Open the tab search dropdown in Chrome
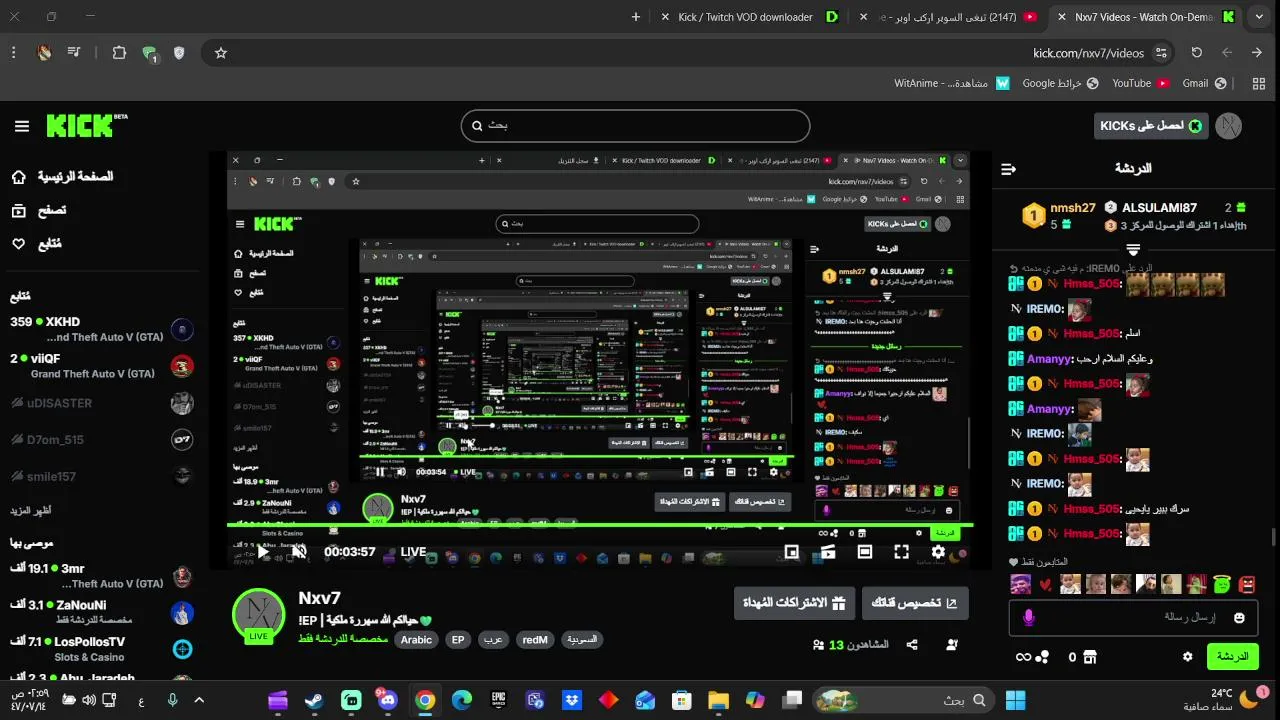This screenshot has height=720, width=1280. point(1260,17)
